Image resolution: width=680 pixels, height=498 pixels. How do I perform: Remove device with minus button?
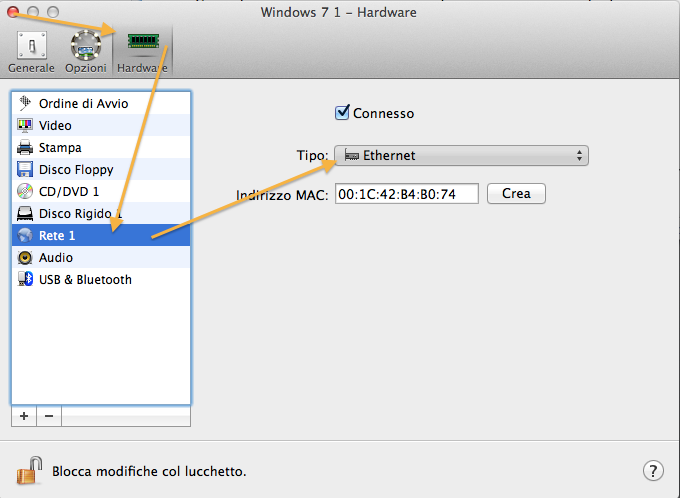[49, 416]
